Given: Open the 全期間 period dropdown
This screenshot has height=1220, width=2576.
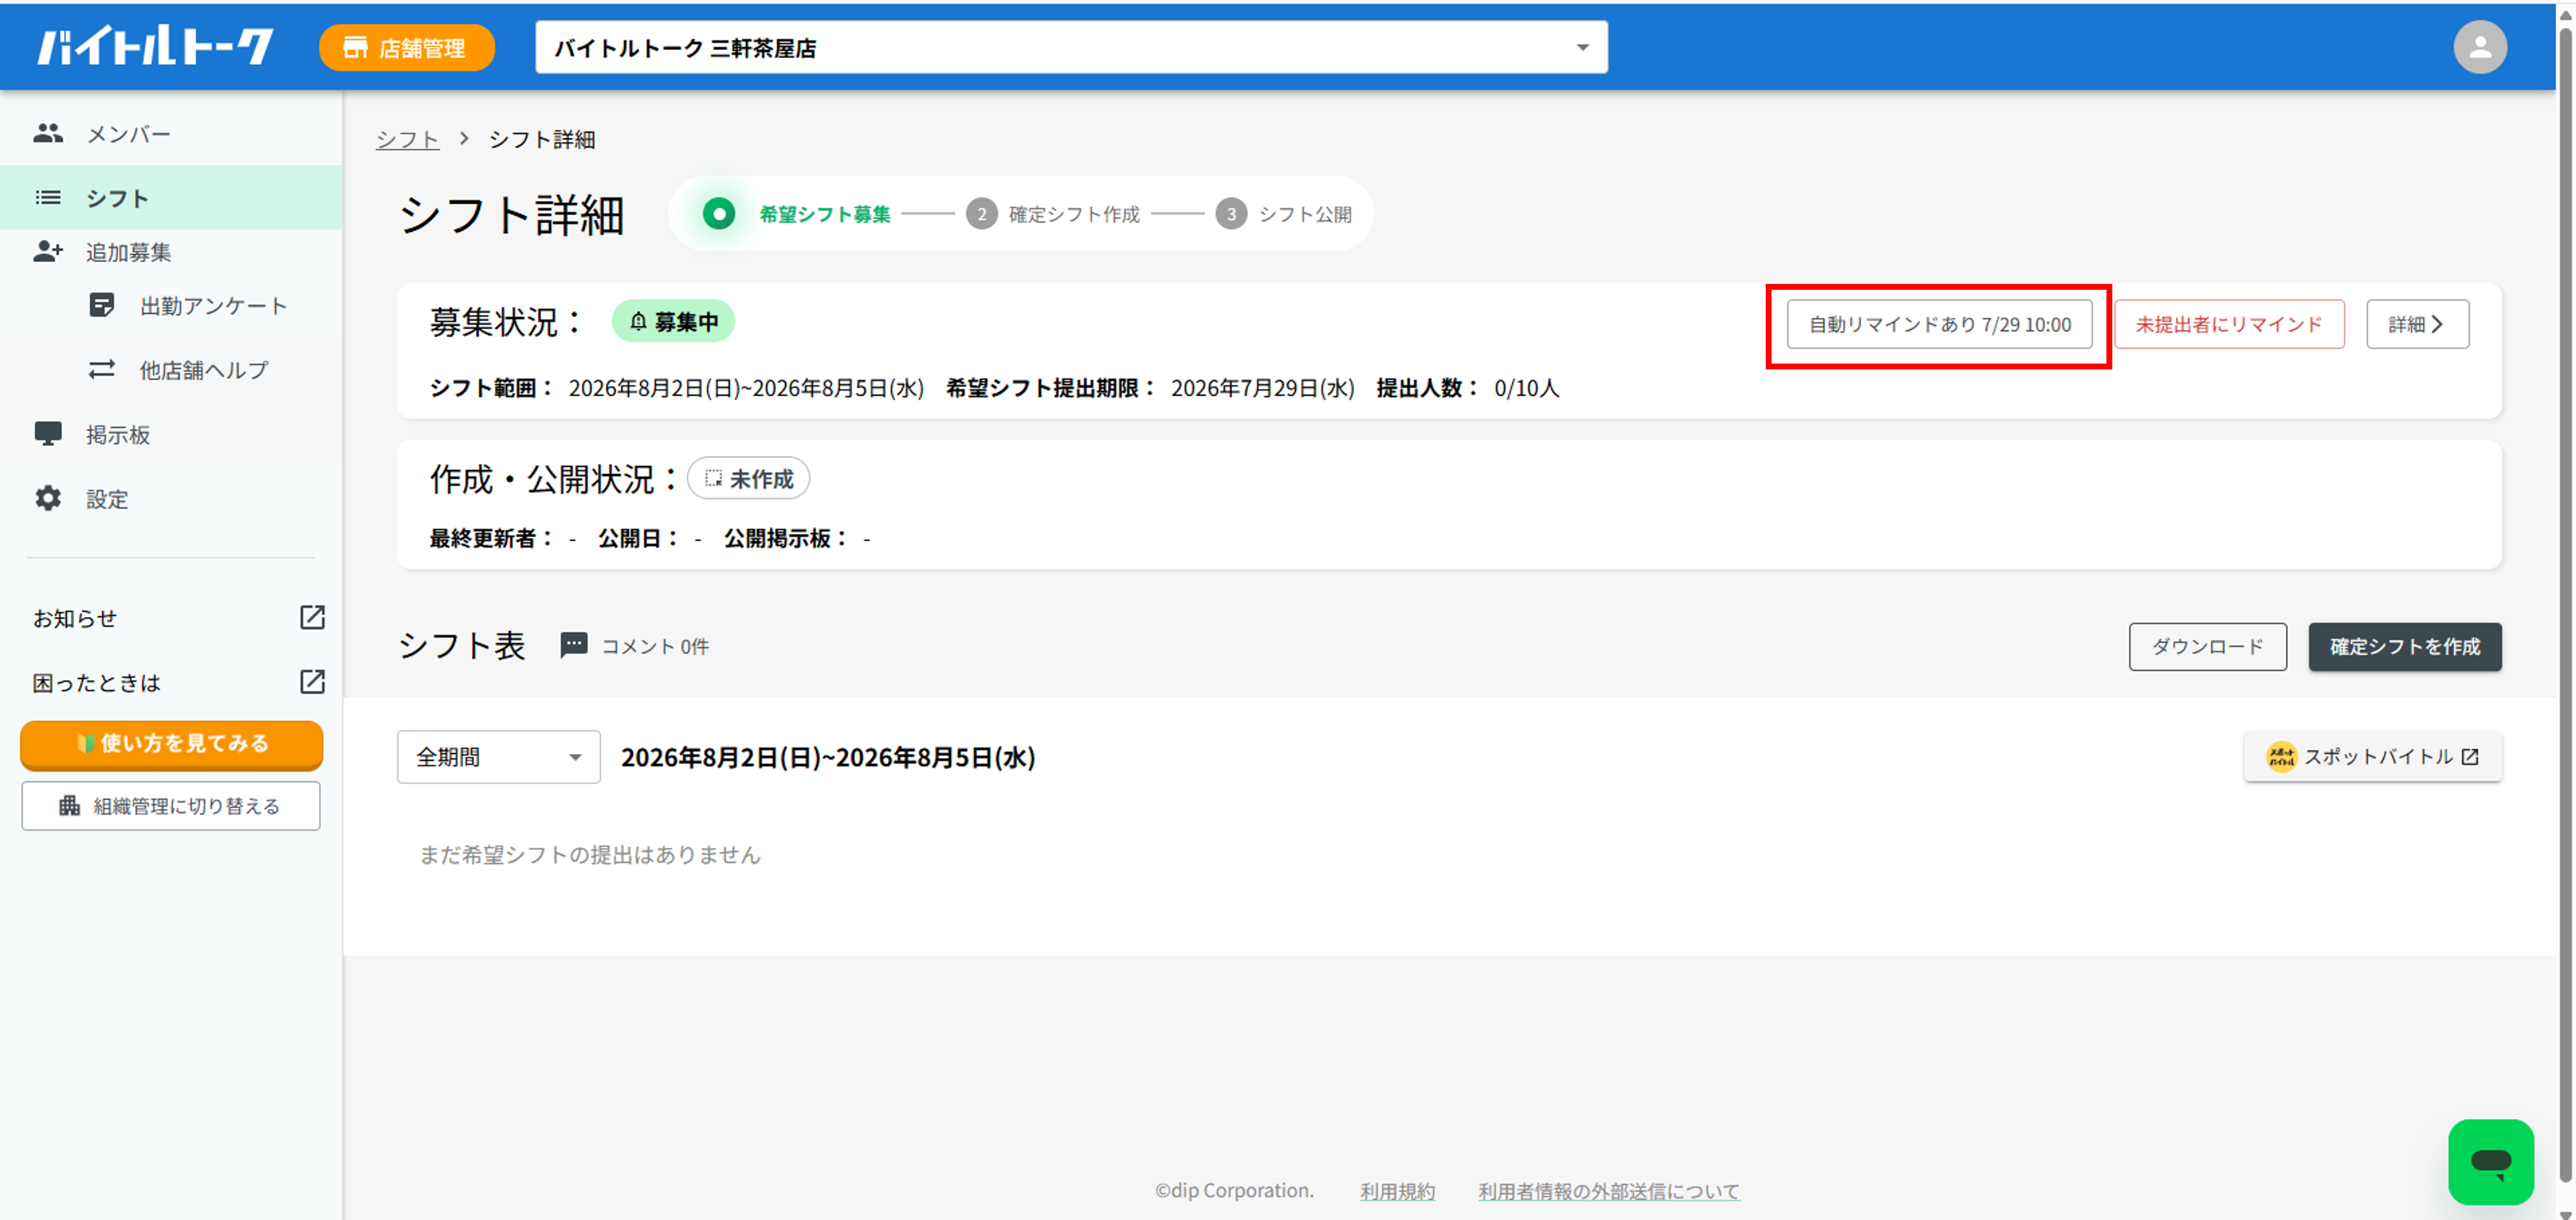Looking at the screenshot, I should 498,757.
